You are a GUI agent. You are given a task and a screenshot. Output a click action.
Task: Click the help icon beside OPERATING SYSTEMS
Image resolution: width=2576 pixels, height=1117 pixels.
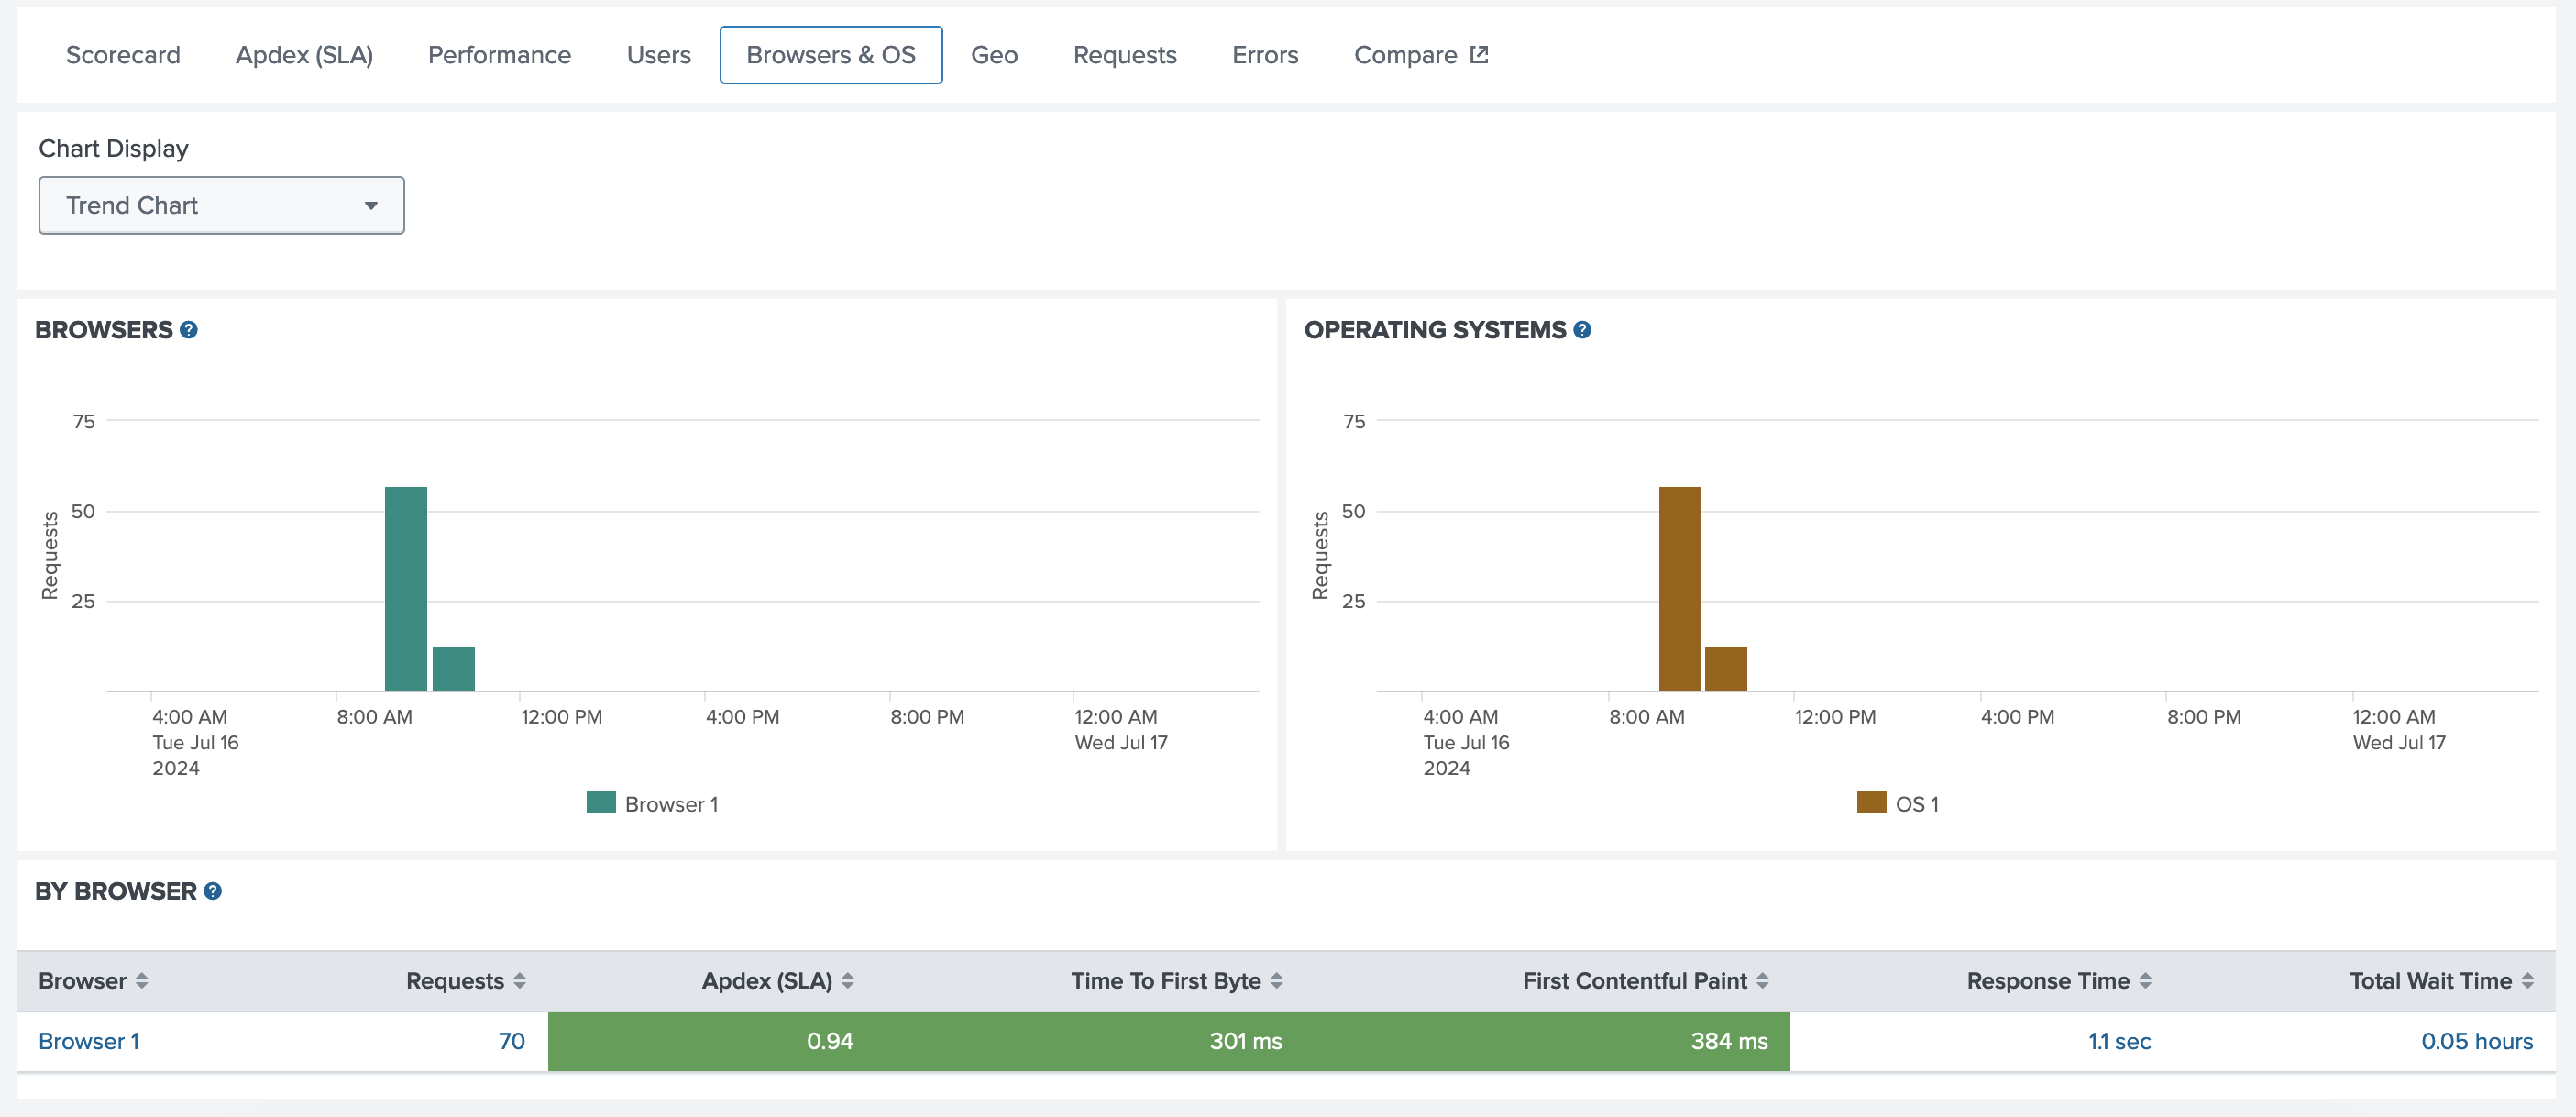1581,330
